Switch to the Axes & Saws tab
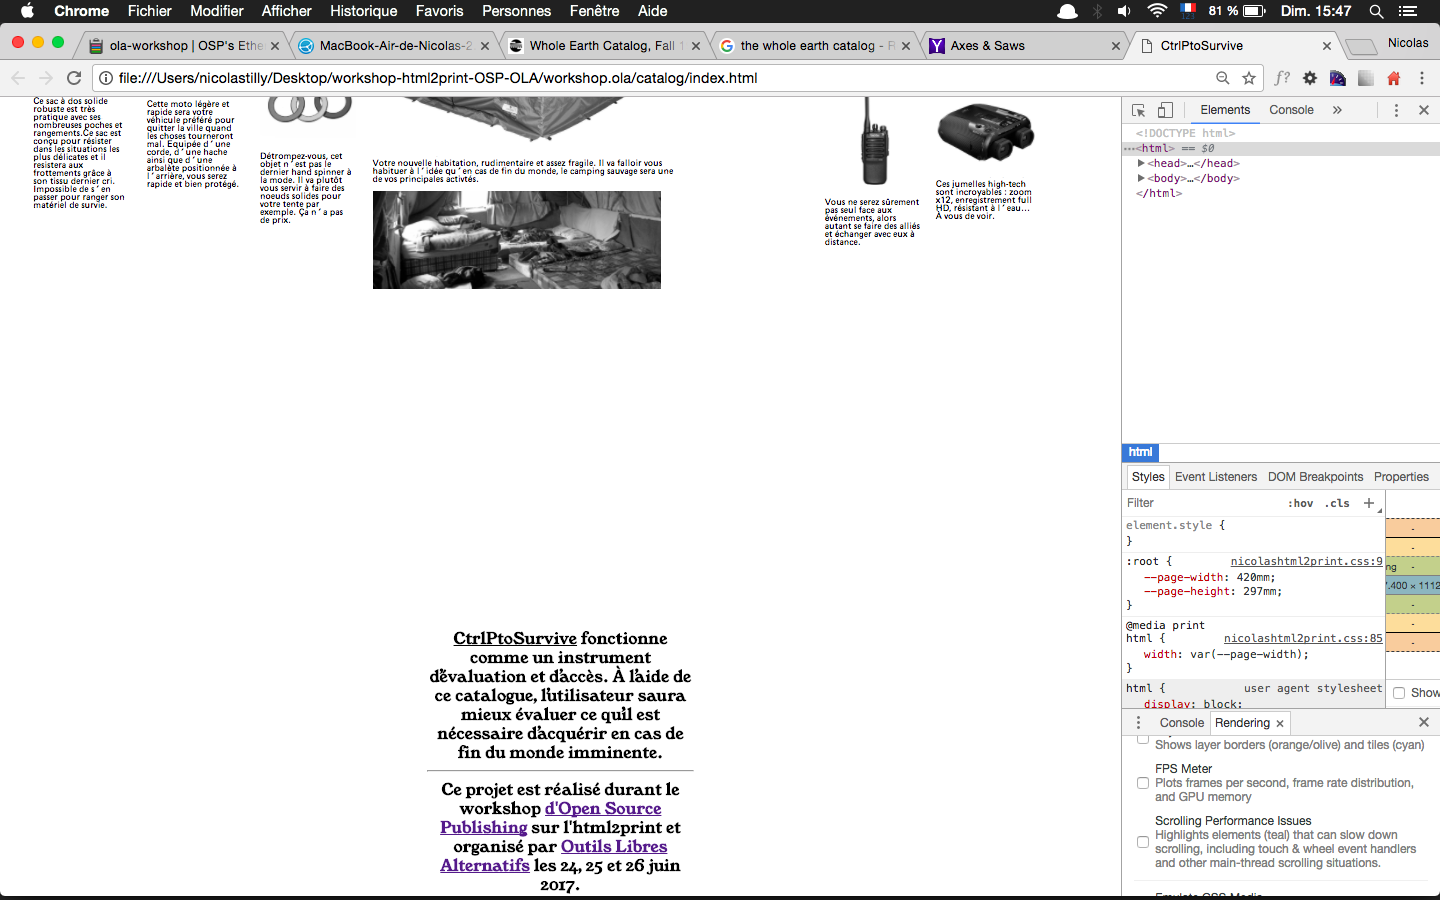The image size is (1440, 900). 1023,45
